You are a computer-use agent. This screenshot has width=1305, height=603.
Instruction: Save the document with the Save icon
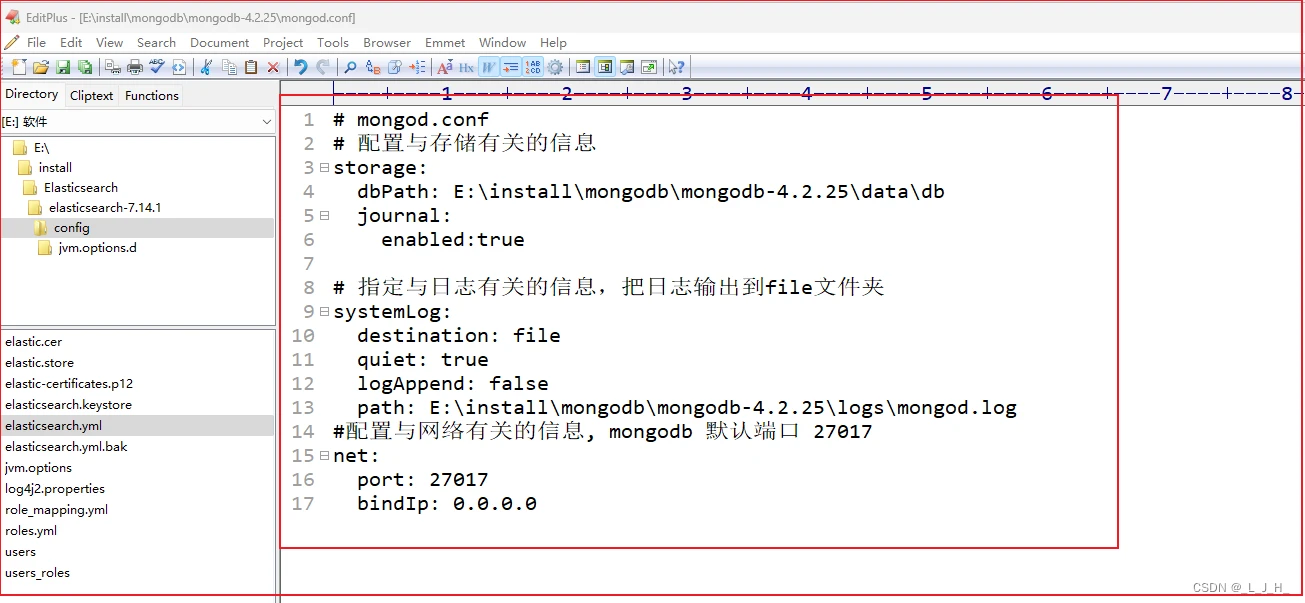coord(63,67)
